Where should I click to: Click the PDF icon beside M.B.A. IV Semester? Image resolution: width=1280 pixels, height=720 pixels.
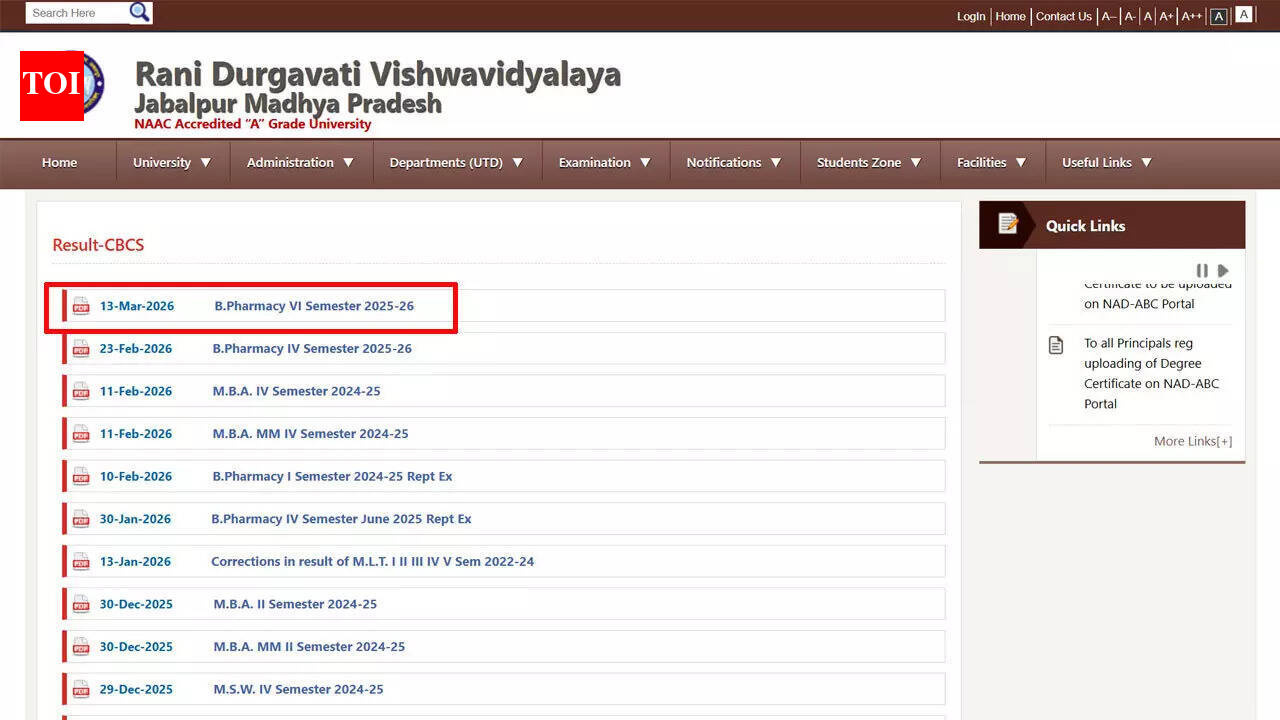81,391
